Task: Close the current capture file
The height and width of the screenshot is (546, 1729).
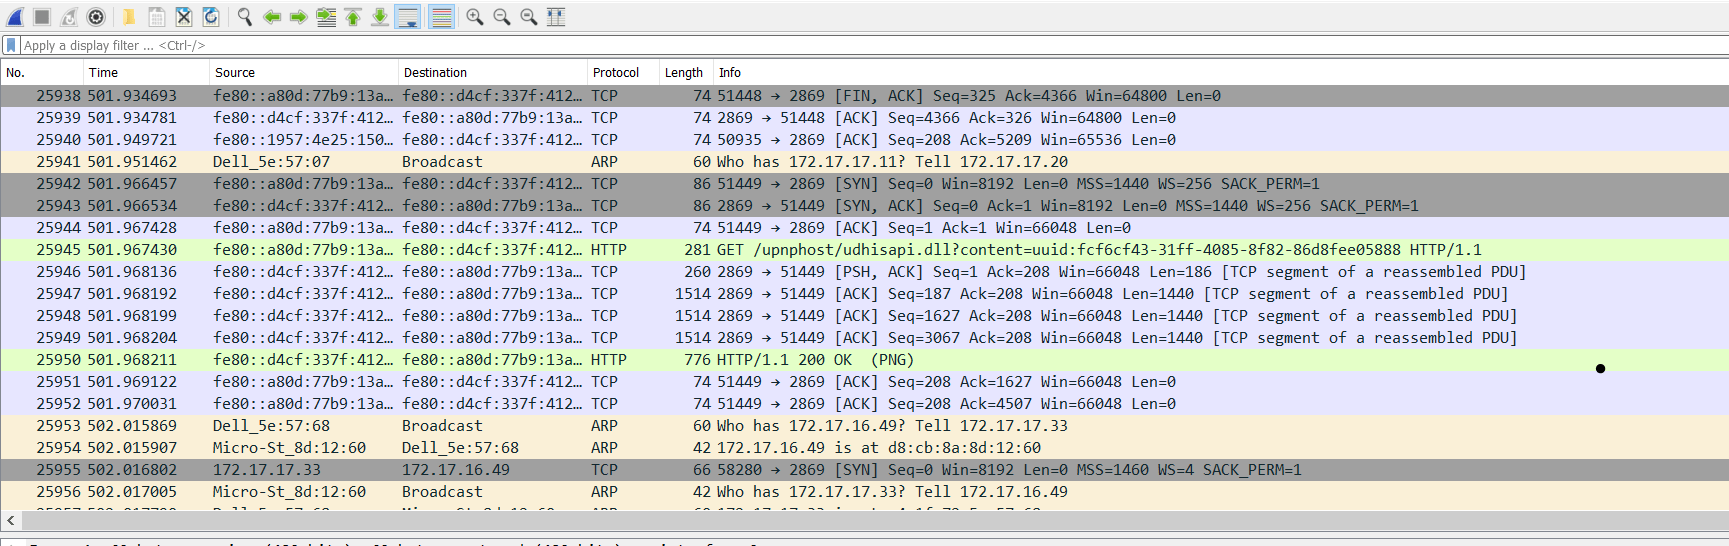Action: coord(184,17)
